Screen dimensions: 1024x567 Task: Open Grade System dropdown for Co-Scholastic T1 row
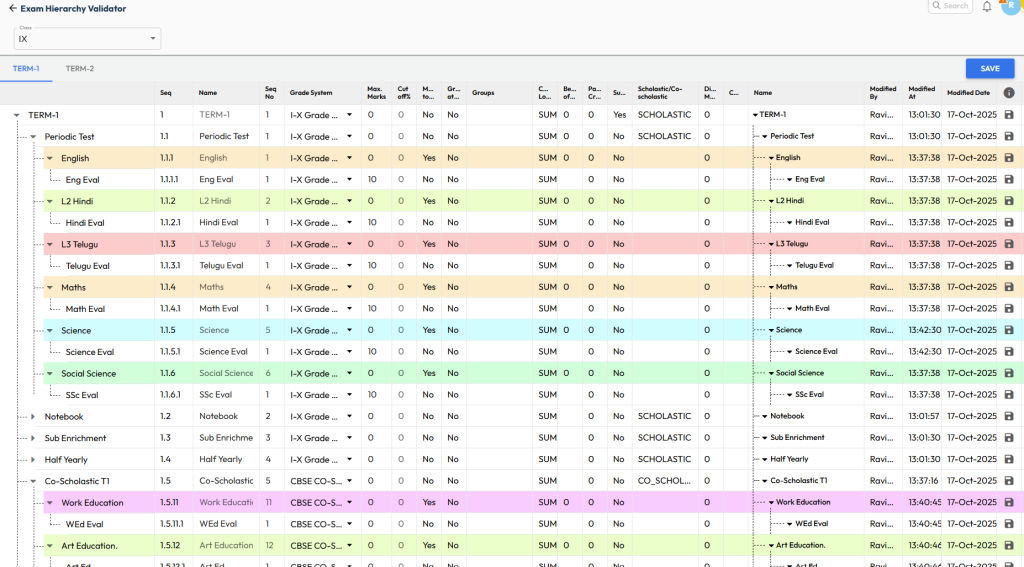[x=349, y=481]
